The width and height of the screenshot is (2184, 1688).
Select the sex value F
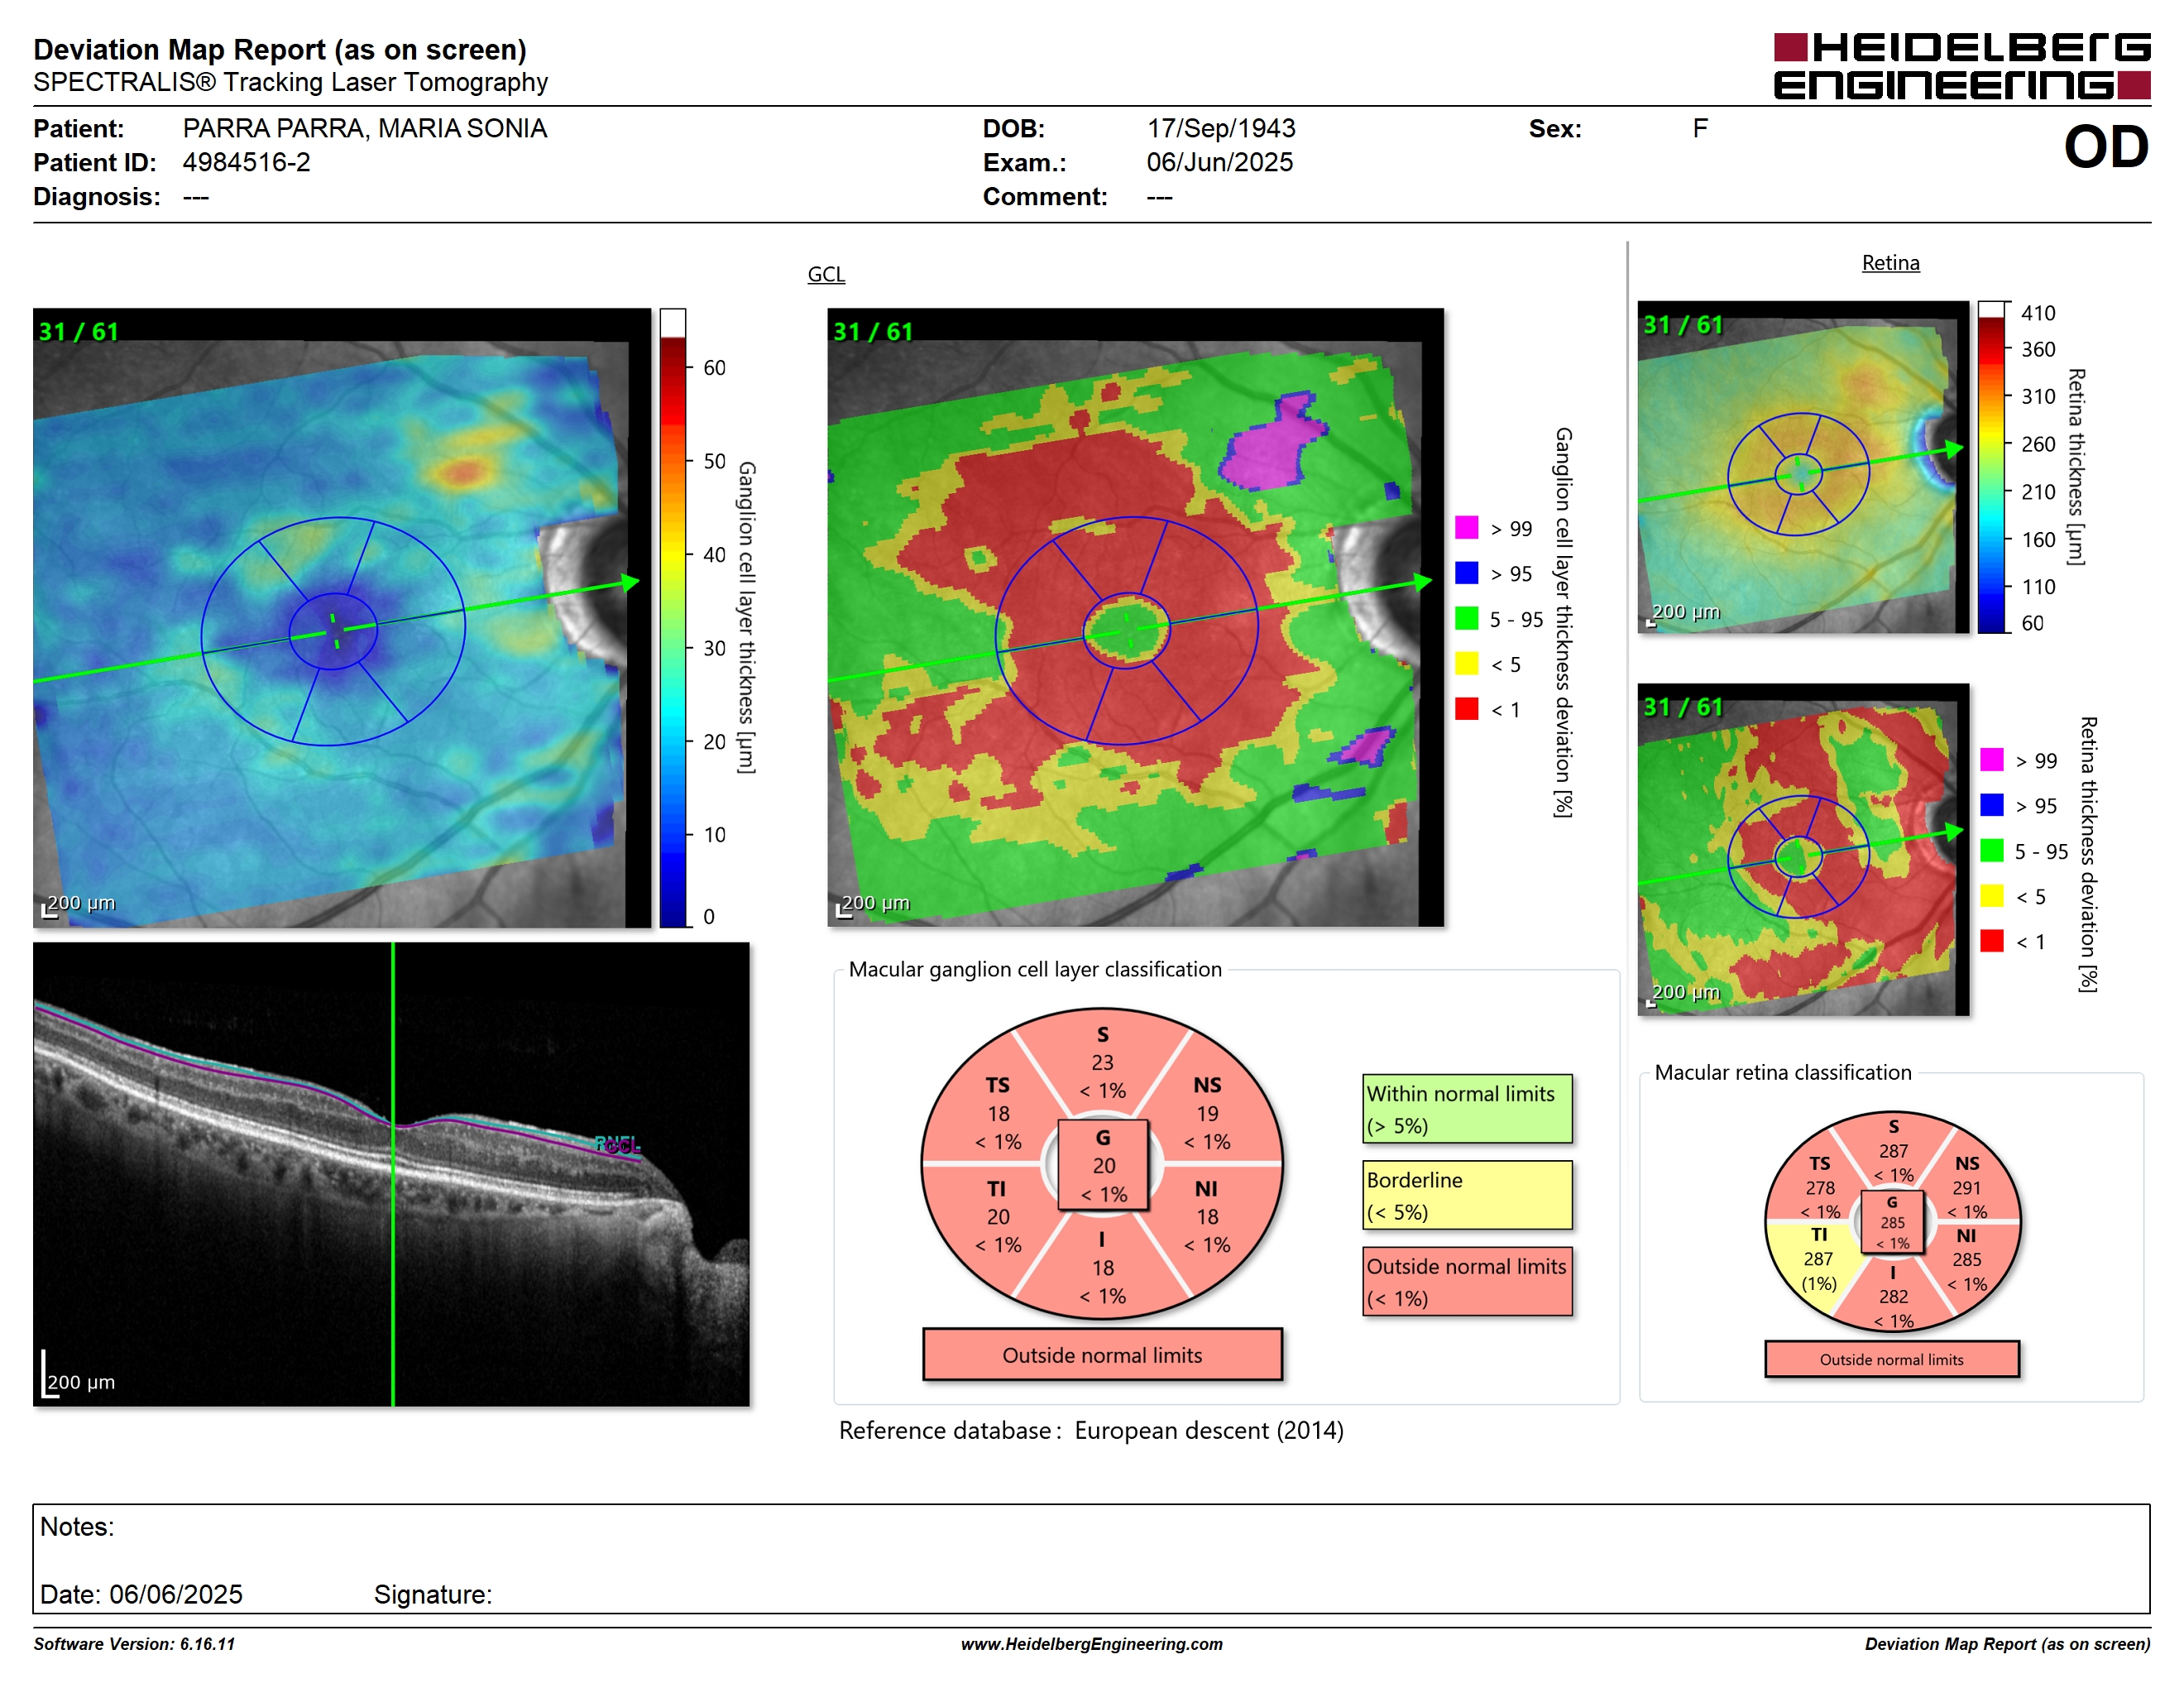pyautogui.click(x=1700, y=128)
